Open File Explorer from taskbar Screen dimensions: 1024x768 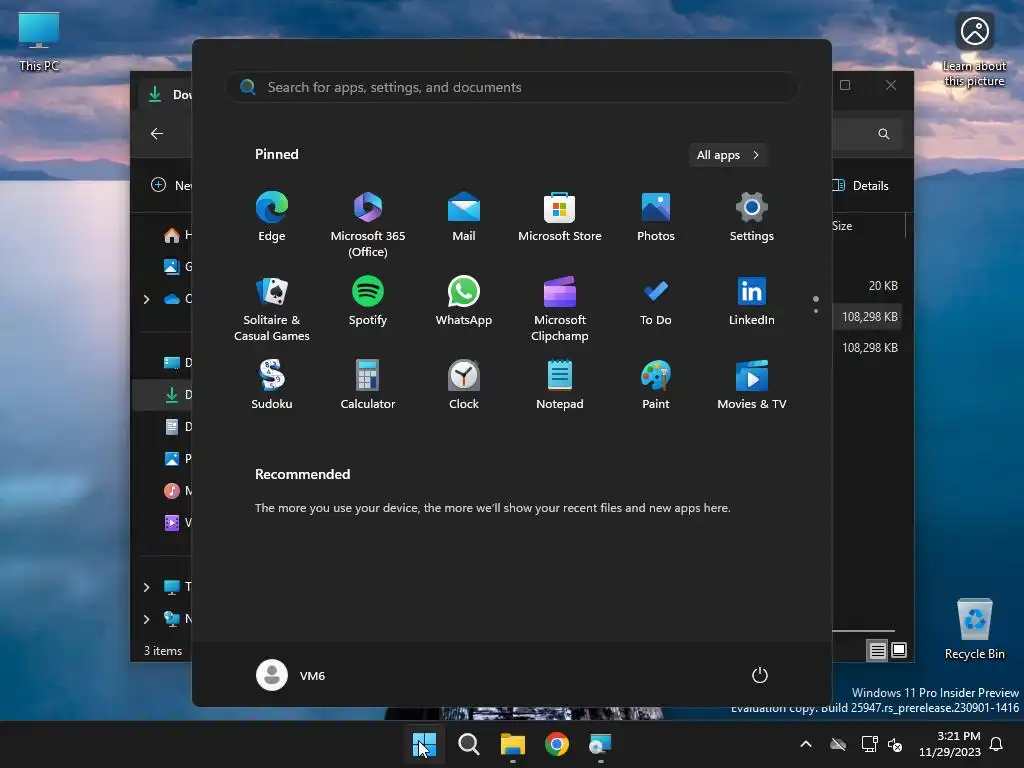coord(513,744)
